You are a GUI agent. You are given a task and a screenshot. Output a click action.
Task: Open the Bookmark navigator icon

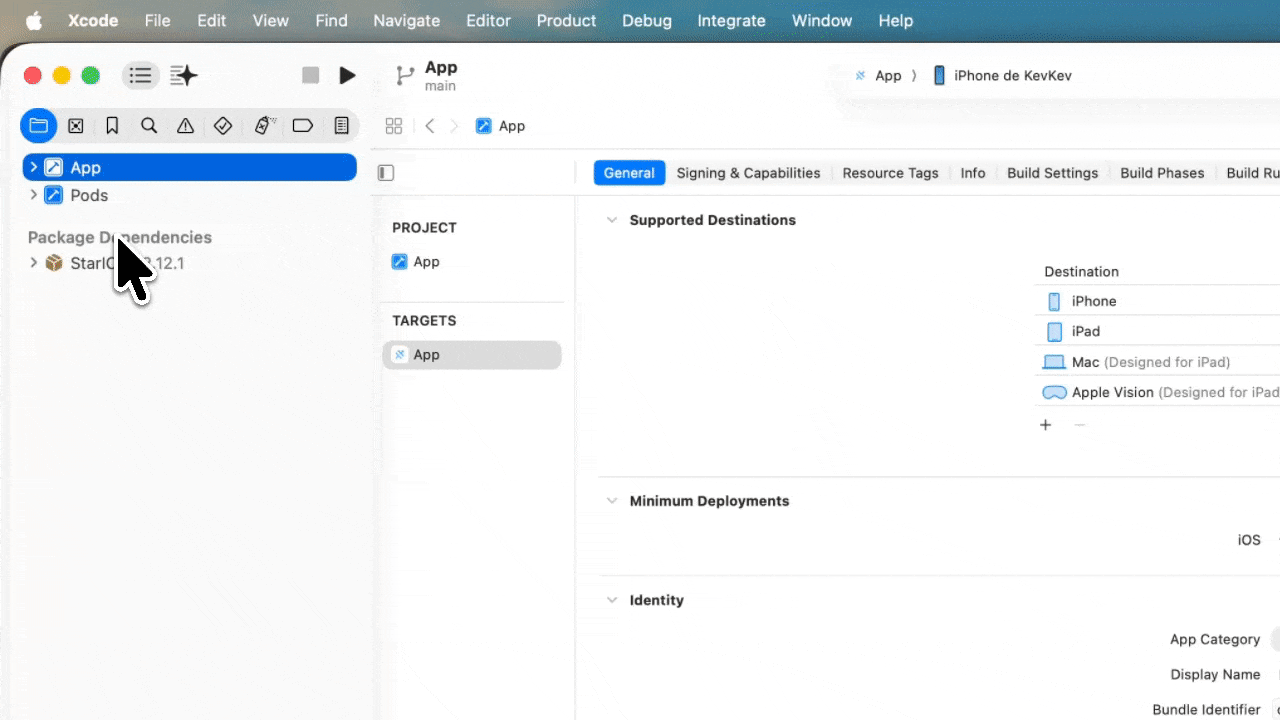(x=112, y=126)
